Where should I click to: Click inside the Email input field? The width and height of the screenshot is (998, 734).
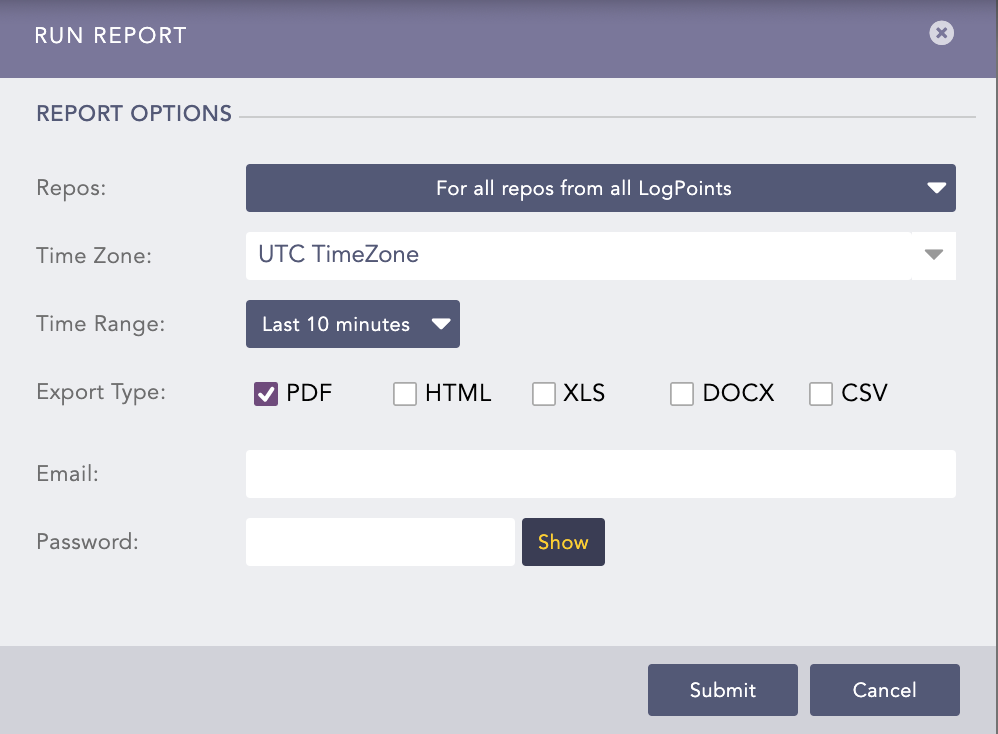pos(600,473)
